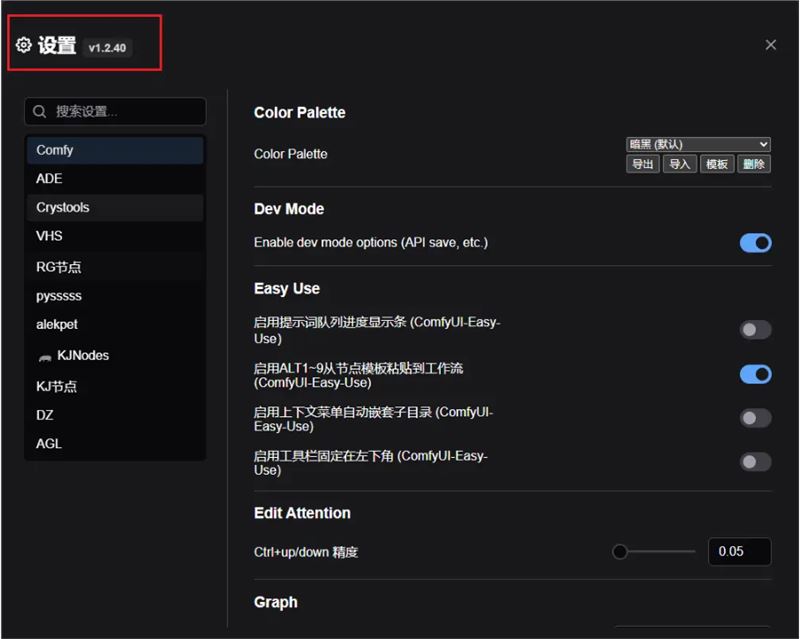Click the Ctrl+up/down precision slider handle
Viewport: 800px width, 639px height.
(620, 552)
